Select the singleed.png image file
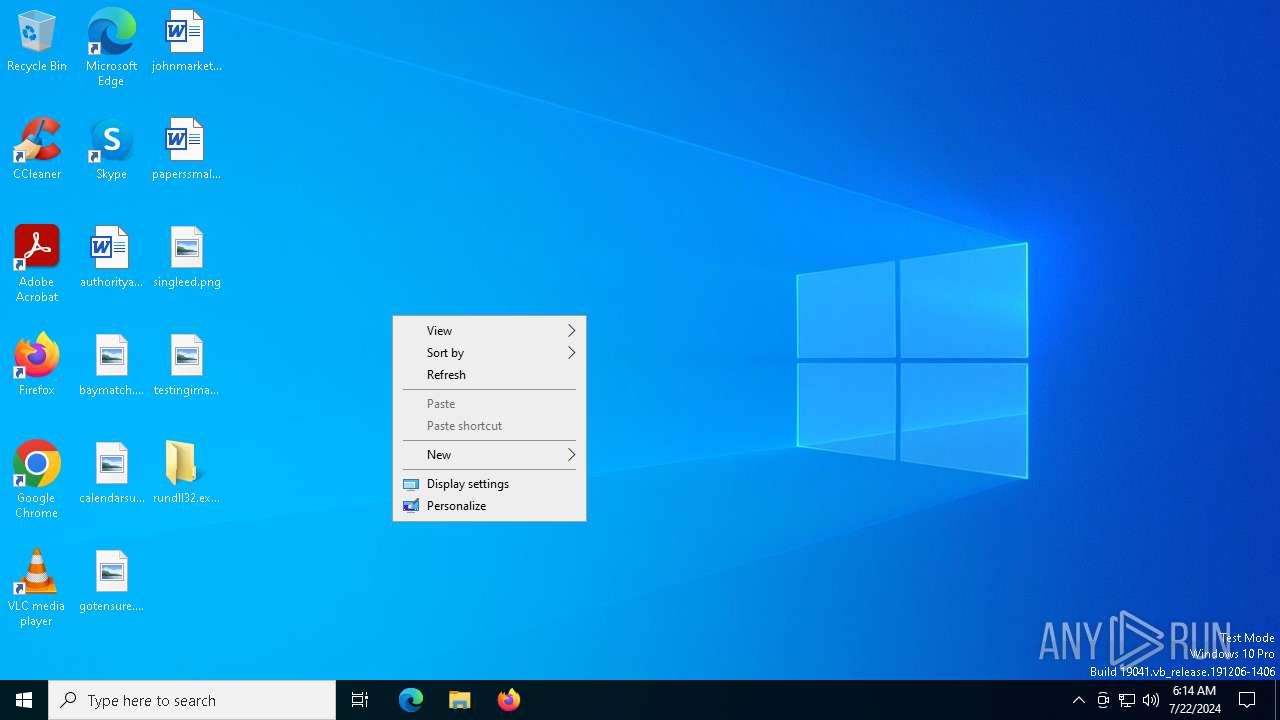Viewport: 1280px width, 720px height. [186, 258]
